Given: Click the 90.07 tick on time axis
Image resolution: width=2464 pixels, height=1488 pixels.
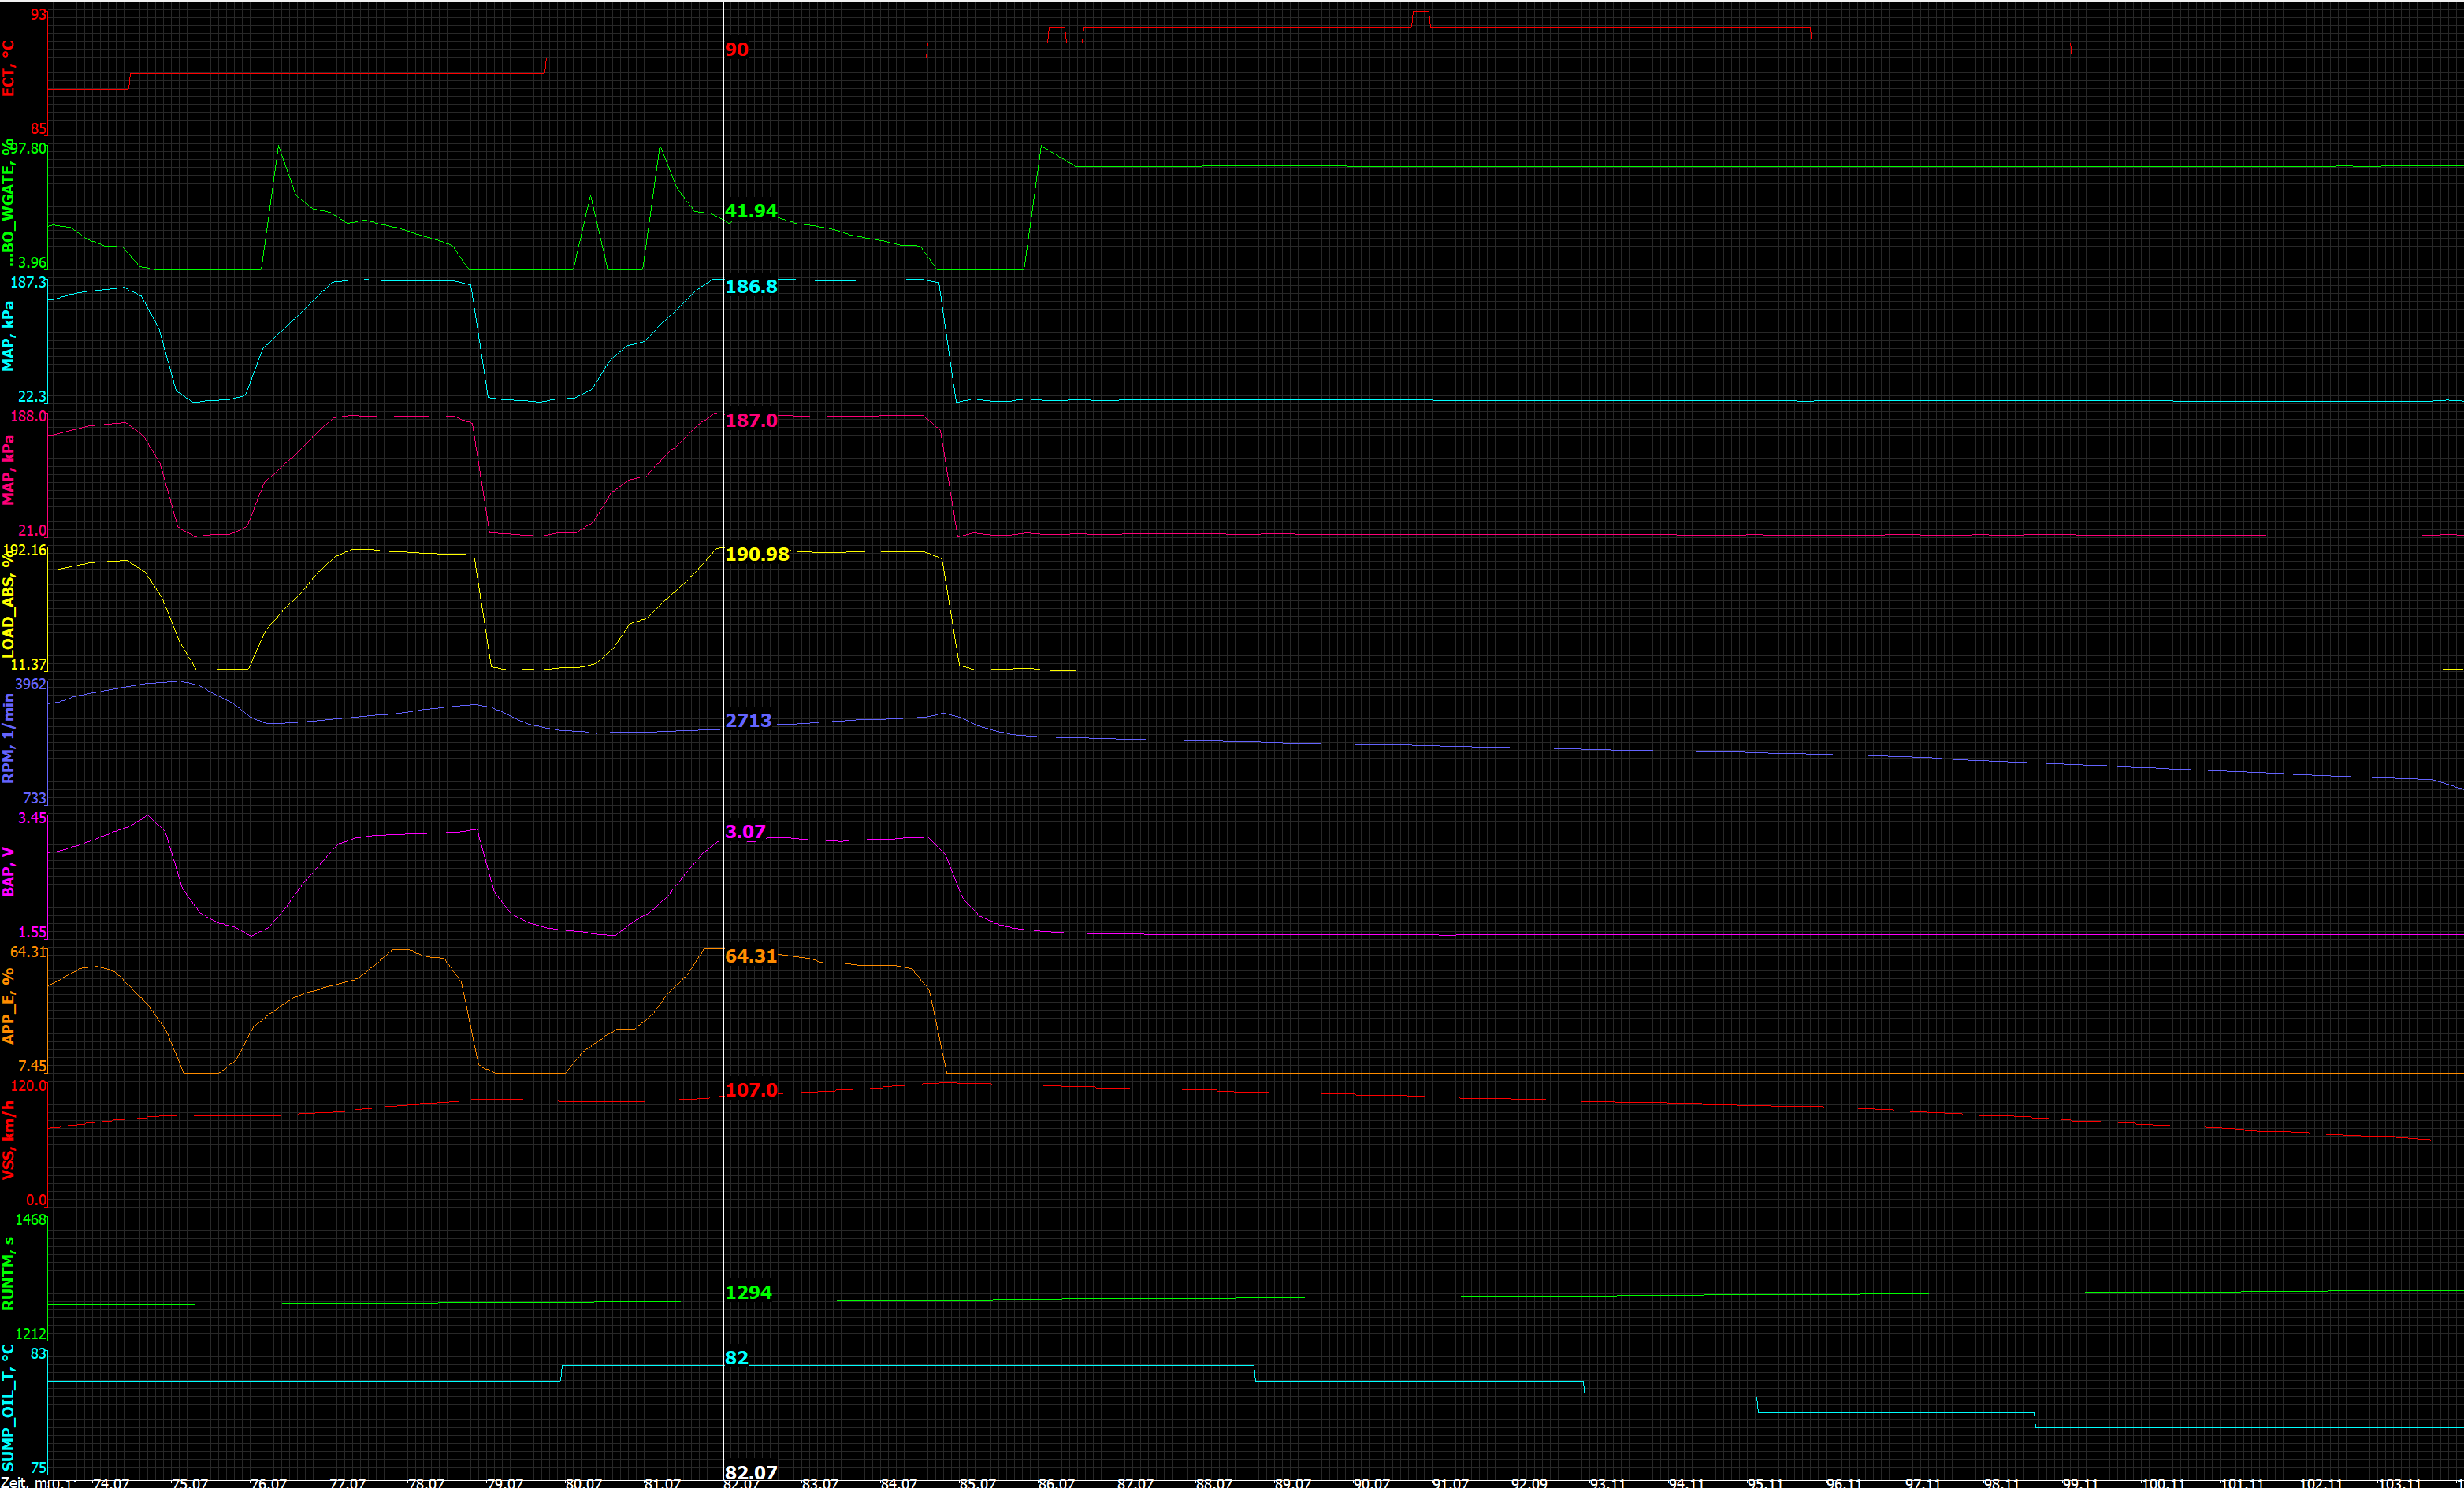Looking at the screenshot, I should (x=1370, y=1482).
